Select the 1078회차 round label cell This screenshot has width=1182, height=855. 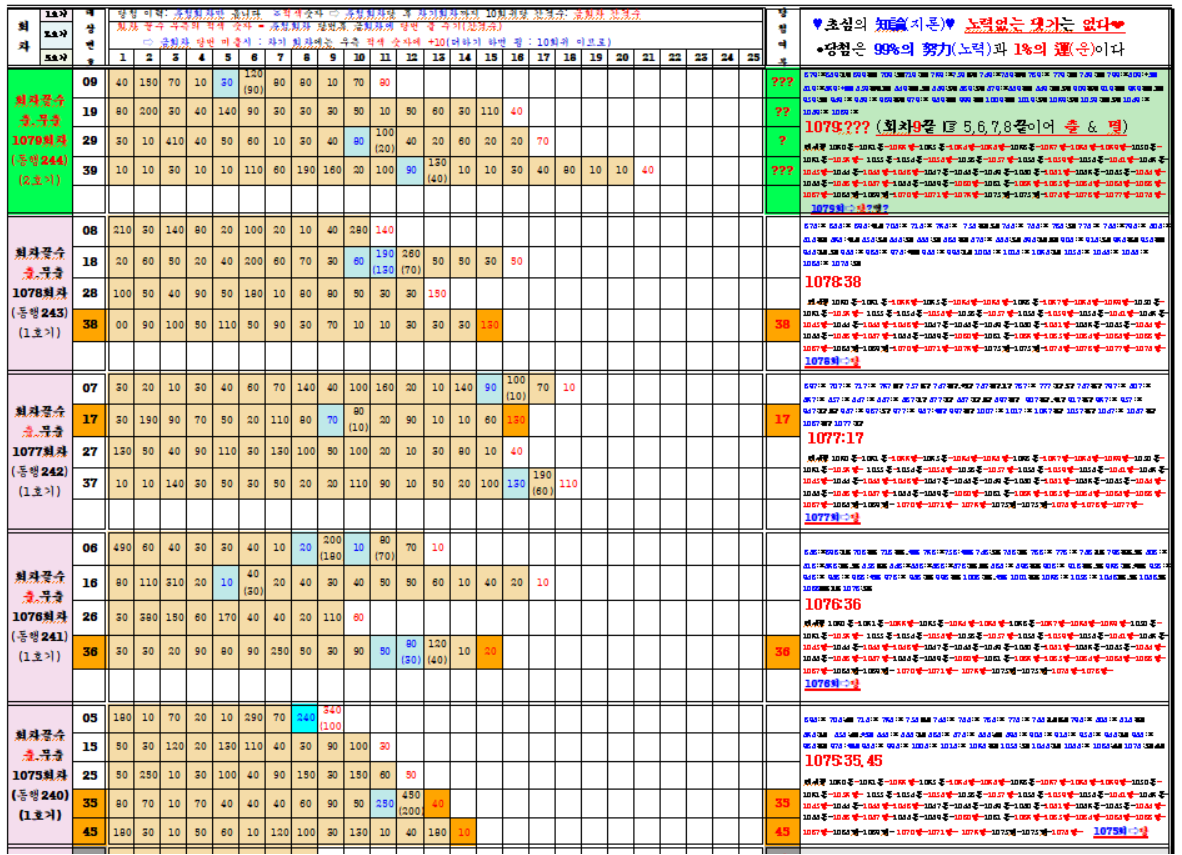point(39,296)
